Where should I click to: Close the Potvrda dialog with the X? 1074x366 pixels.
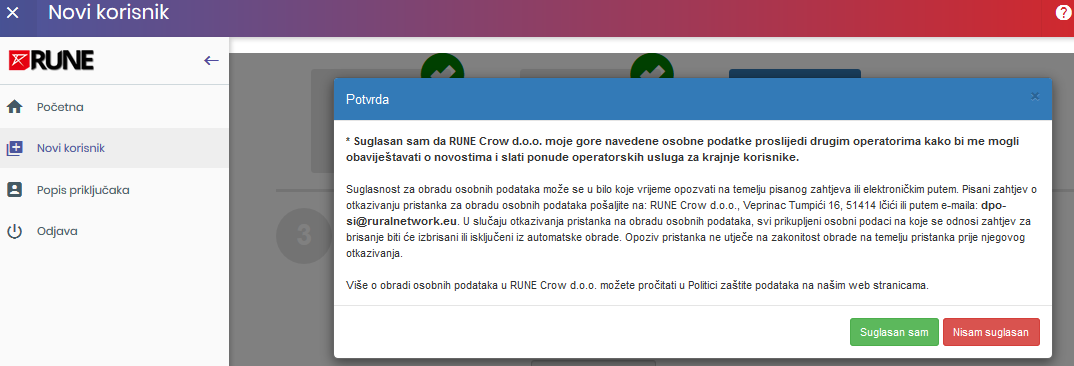pos(1035,96)
